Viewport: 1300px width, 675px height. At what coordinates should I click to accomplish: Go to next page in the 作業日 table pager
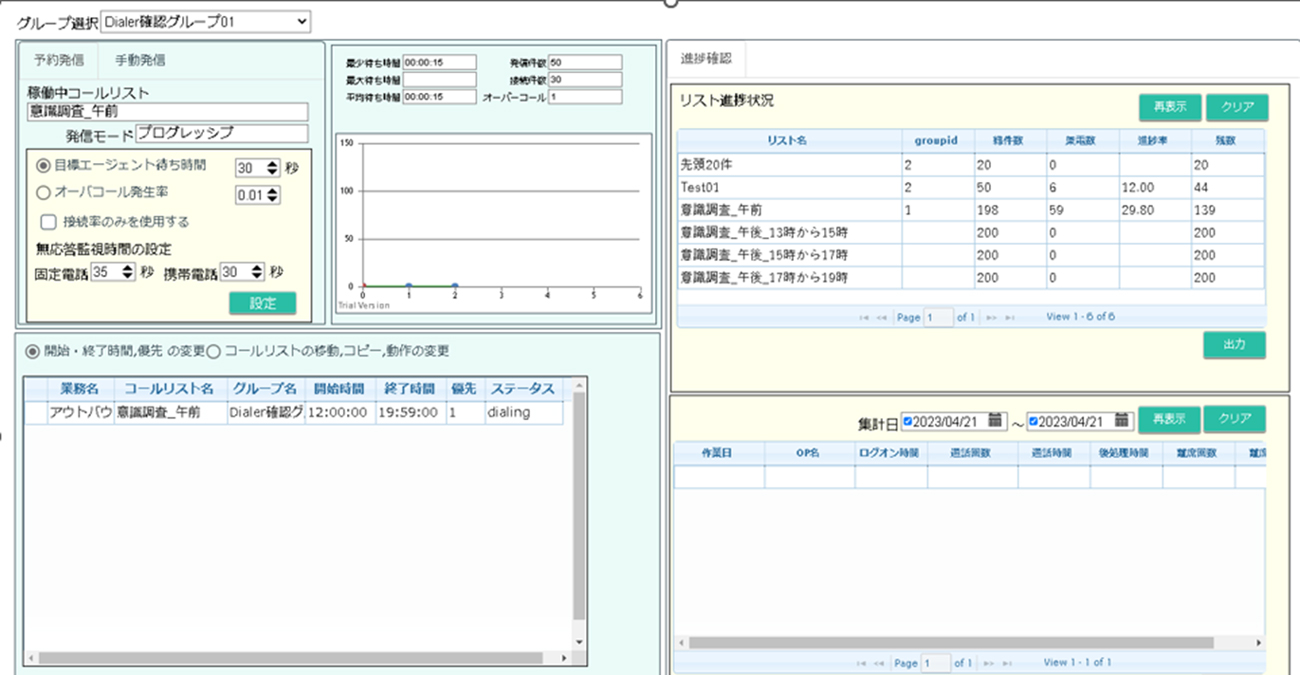pos(990,663)
